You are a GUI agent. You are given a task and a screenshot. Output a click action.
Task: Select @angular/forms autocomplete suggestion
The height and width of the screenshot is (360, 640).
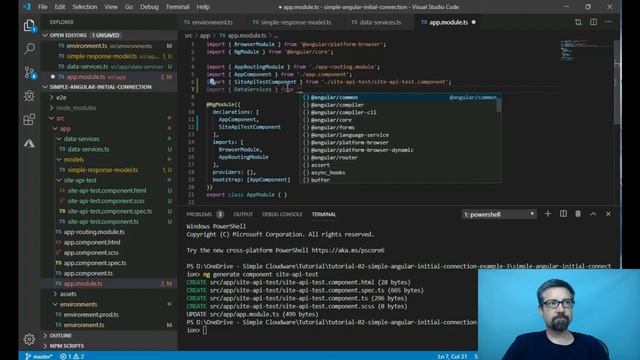(401, 127)
